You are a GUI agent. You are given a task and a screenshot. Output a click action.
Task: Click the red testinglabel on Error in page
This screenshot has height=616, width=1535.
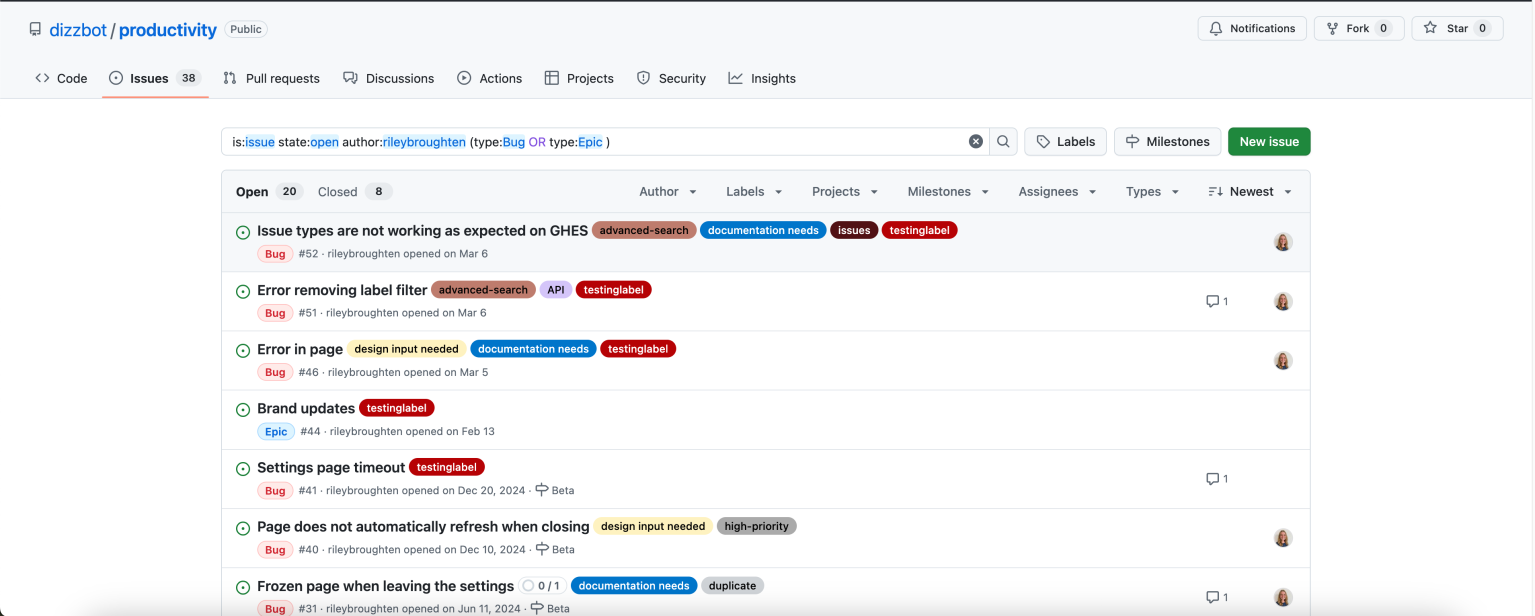pos(638,349)
